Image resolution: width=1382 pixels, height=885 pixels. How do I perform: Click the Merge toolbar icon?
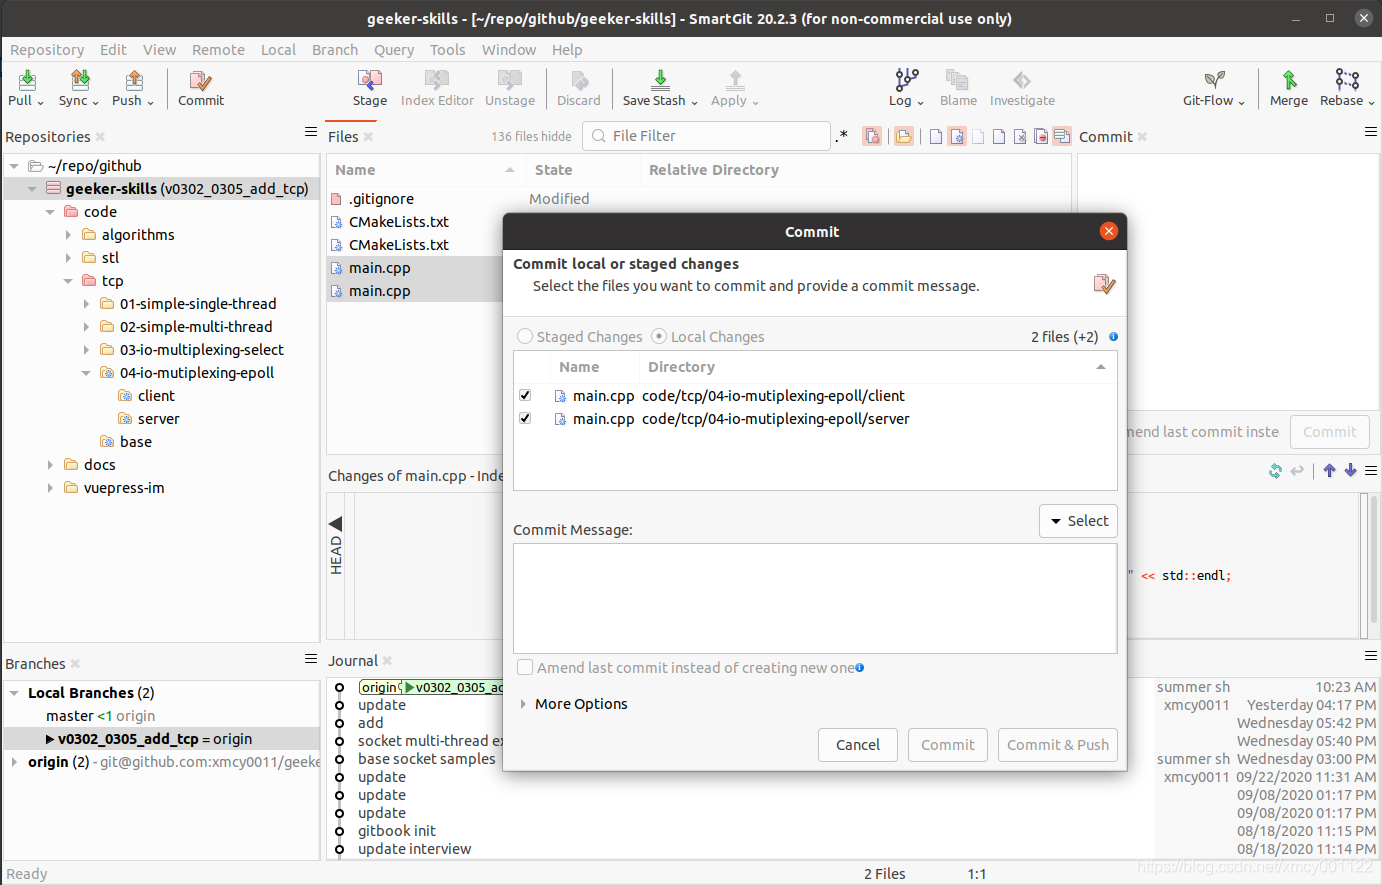coord(1289,80)
